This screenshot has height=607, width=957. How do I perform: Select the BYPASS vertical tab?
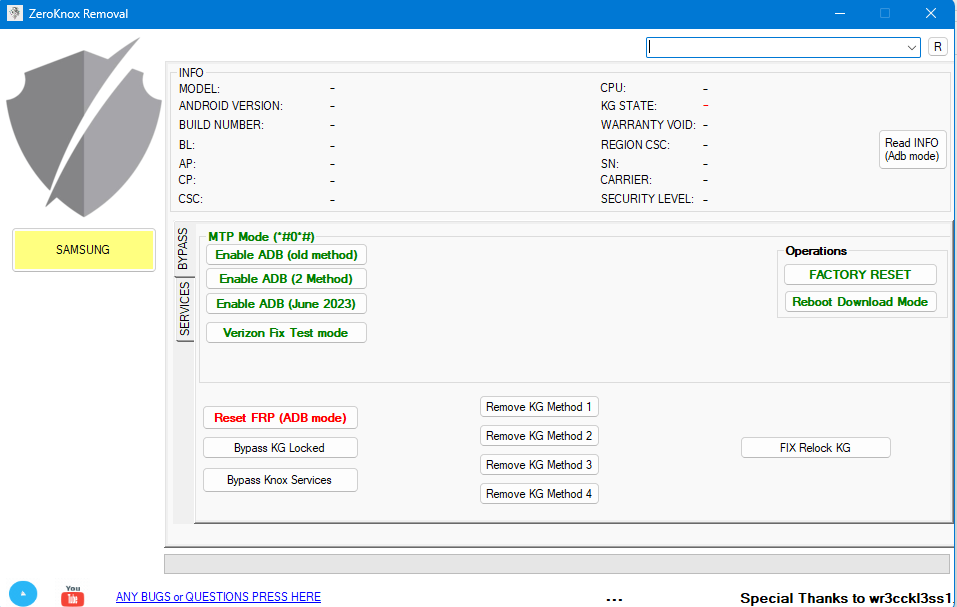tap(184, 249)
